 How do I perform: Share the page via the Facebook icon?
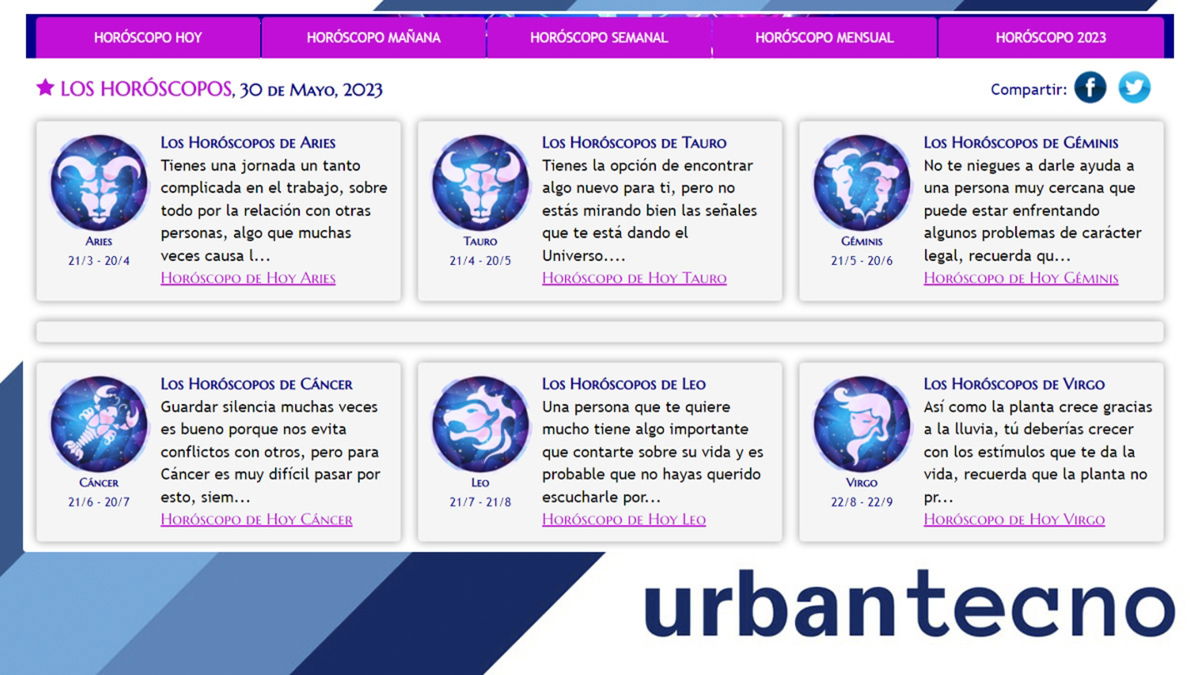1090,88
